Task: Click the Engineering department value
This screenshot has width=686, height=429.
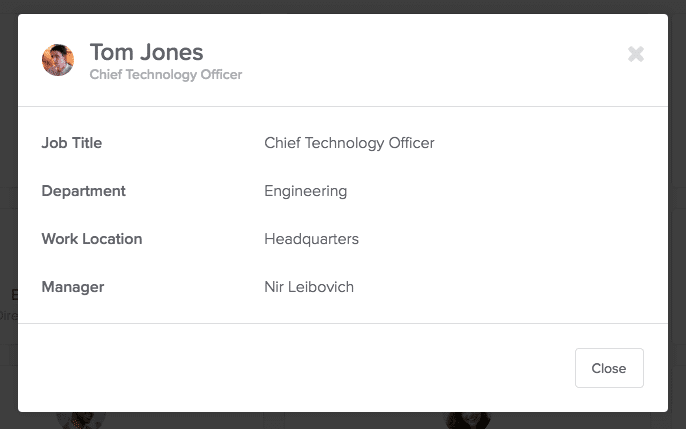Action: tap(306, 191)
